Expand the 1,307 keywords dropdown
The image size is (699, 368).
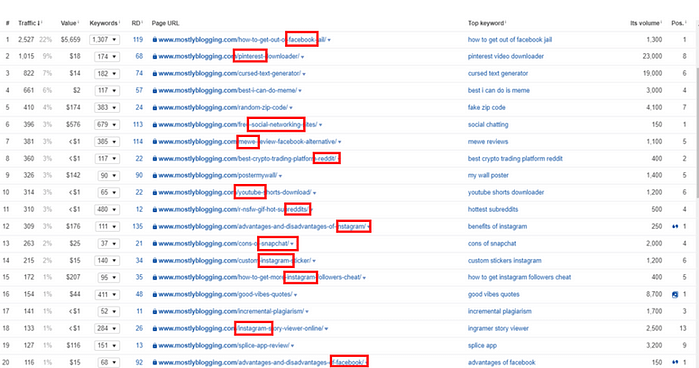point(104,40)
